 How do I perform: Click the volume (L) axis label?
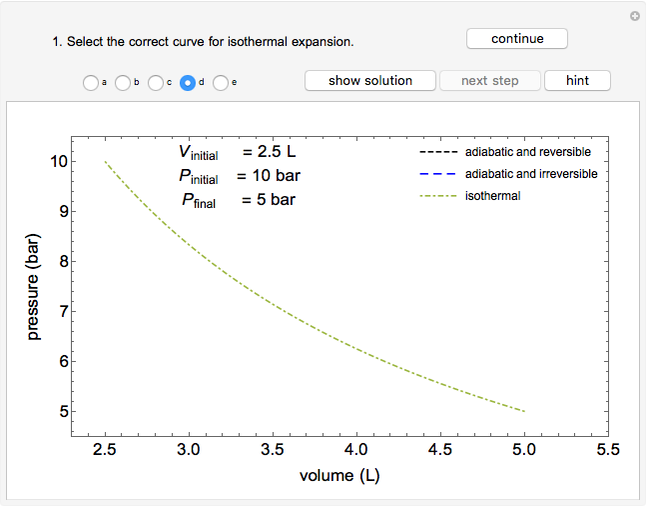click(340, 475)
